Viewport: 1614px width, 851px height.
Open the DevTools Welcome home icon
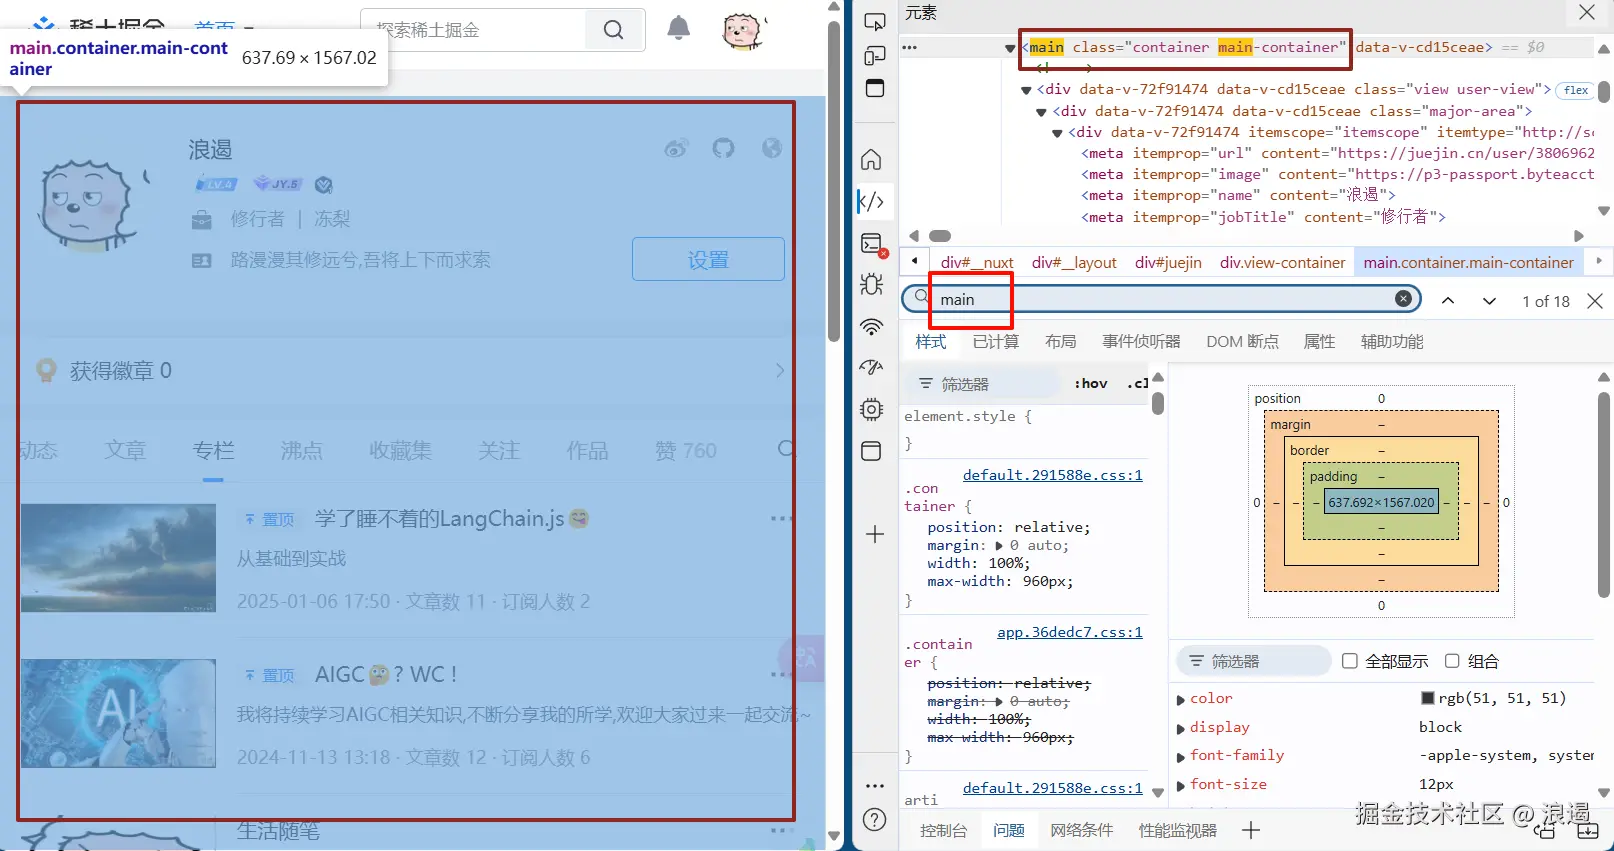coord(872,160)
